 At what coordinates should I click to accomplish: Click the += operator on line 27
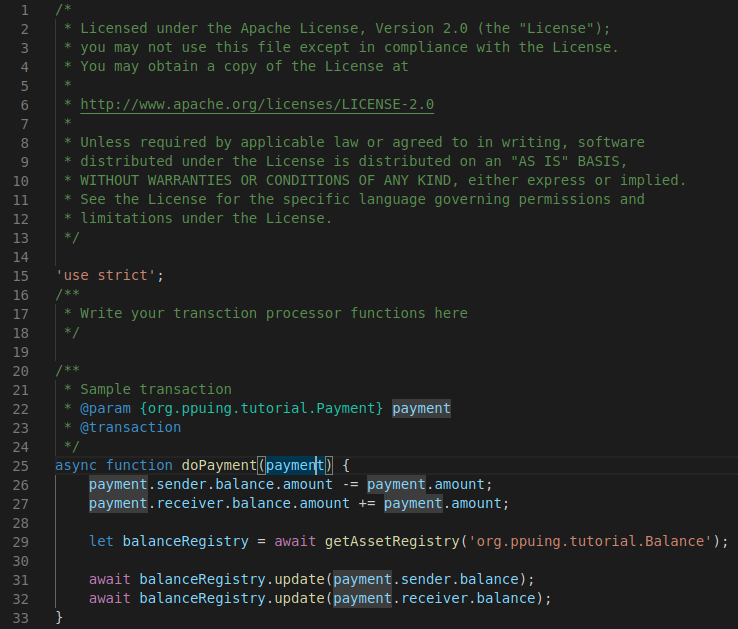367,504
